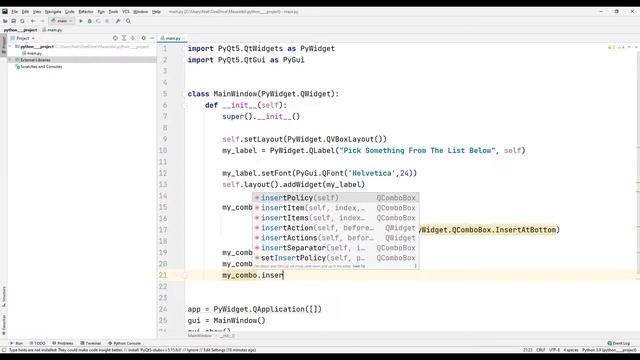Viewport: 640px width, 360px height.
Task: Click the Select Opened File target icon
Action: pyautogui.click(x=115, y=38)
